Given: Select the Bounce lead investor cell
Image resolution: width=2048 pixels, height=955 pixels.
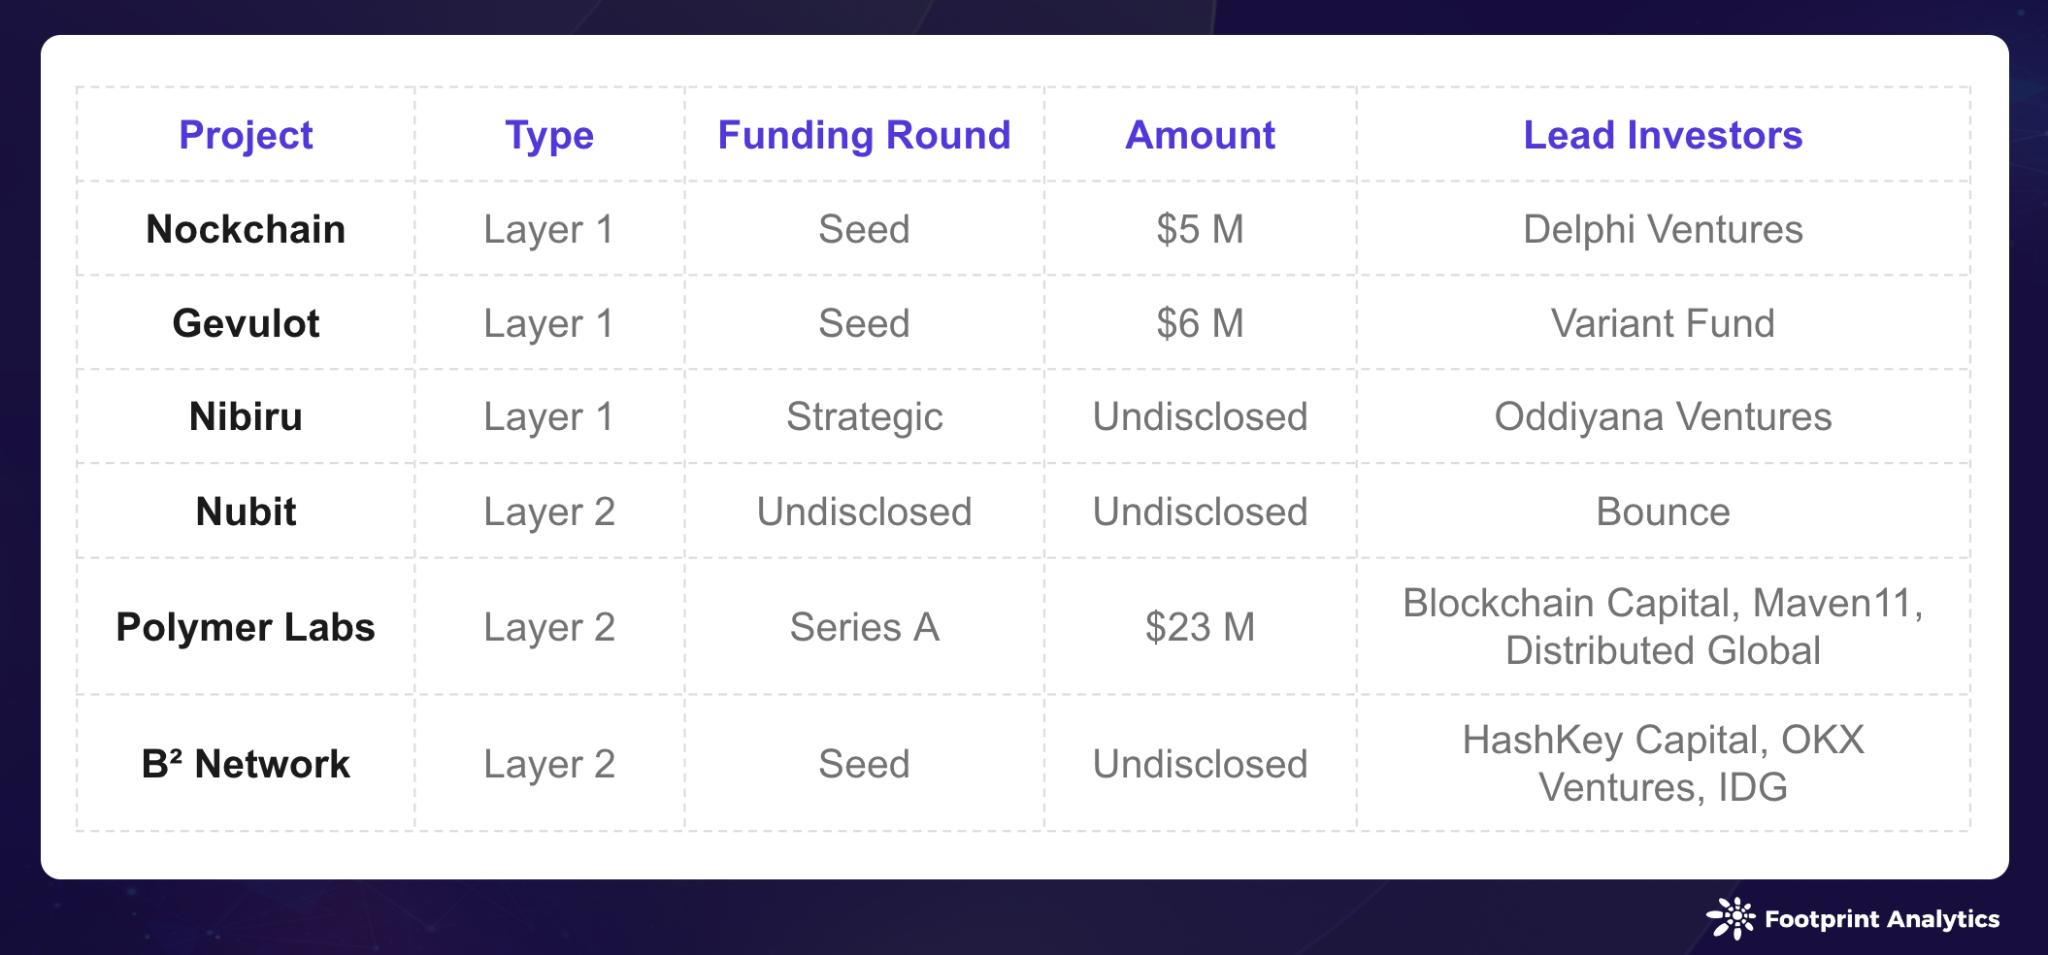Looking at the screenshot, I should pyautogui.click(x=1663, y=511).
